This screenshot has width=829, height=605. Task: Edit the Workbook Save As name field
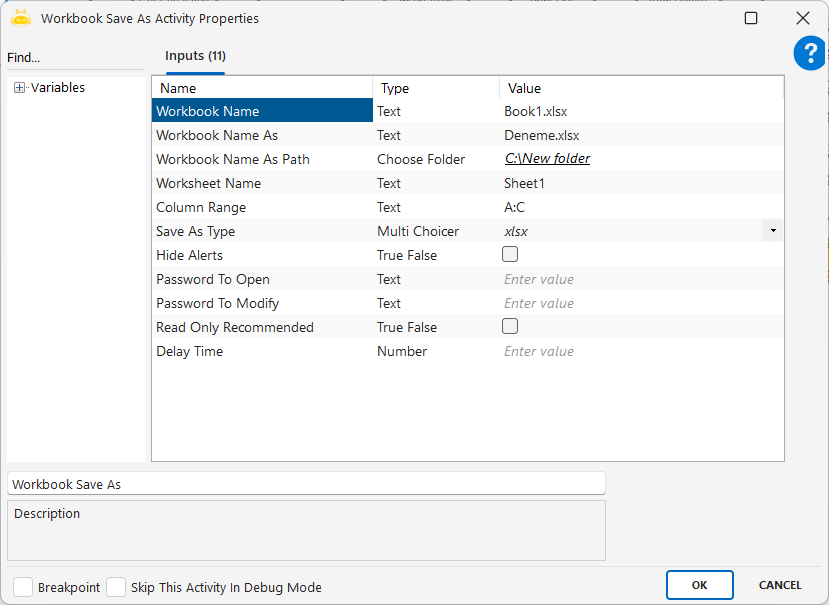tap(306, 484)
